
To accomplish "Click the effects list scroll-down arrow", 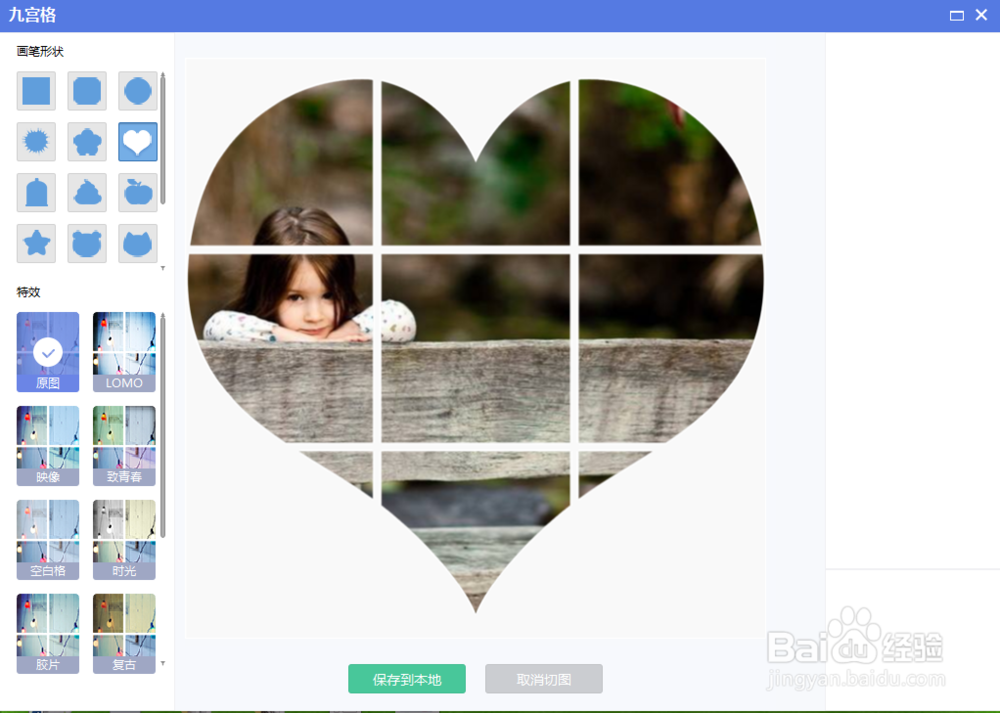I will tap(163, 664).
